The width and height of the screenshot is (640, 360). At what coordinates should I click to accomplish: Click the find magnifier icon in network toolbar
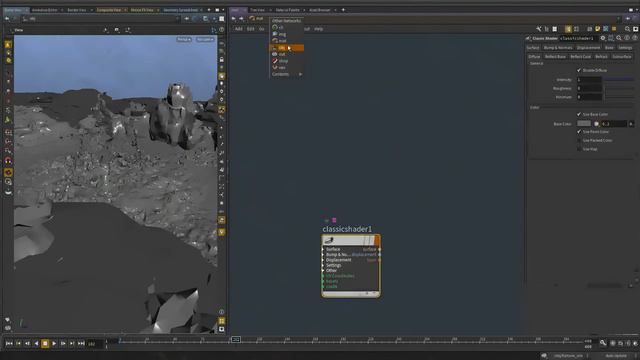[x=627, y=29]
